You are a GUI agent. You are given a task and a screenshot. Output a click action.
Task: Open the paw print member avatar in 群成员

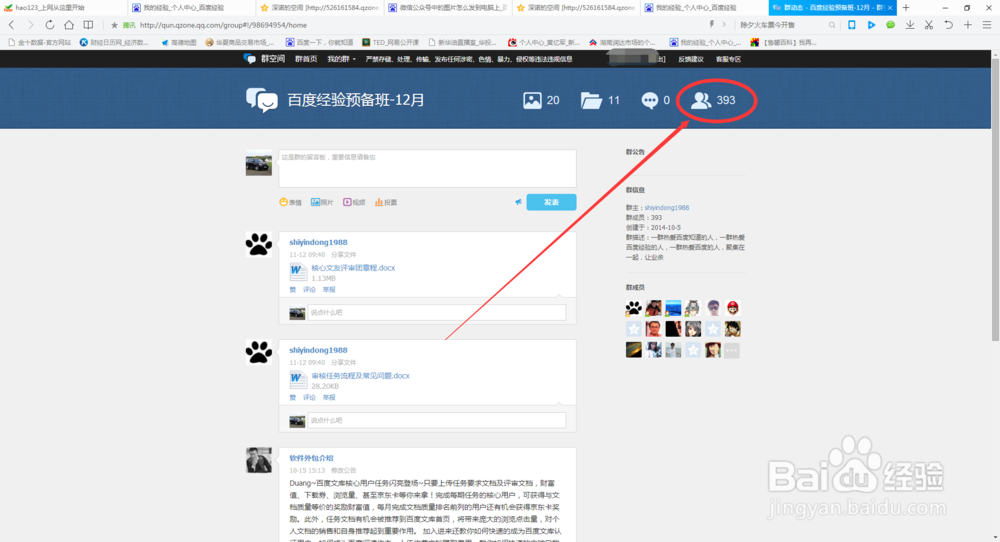tap(633, 309)
